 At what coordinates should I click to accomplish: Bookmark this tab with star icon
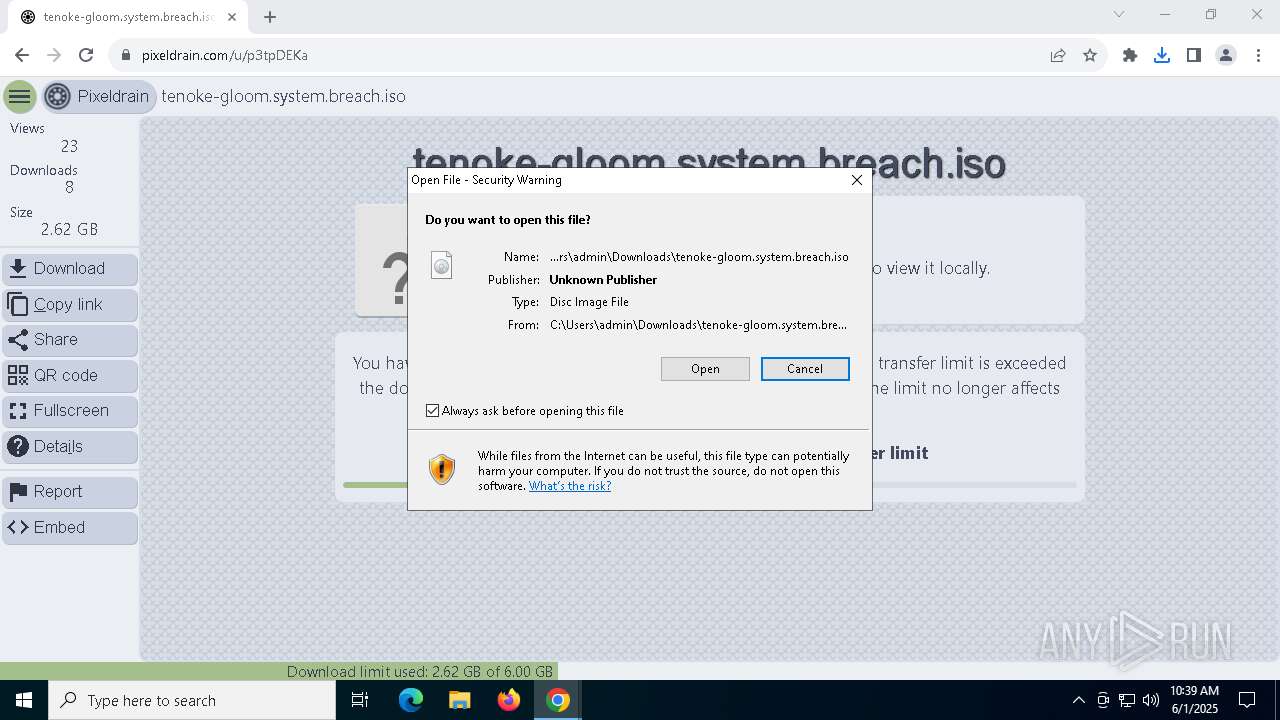[x=1090, y=55]
